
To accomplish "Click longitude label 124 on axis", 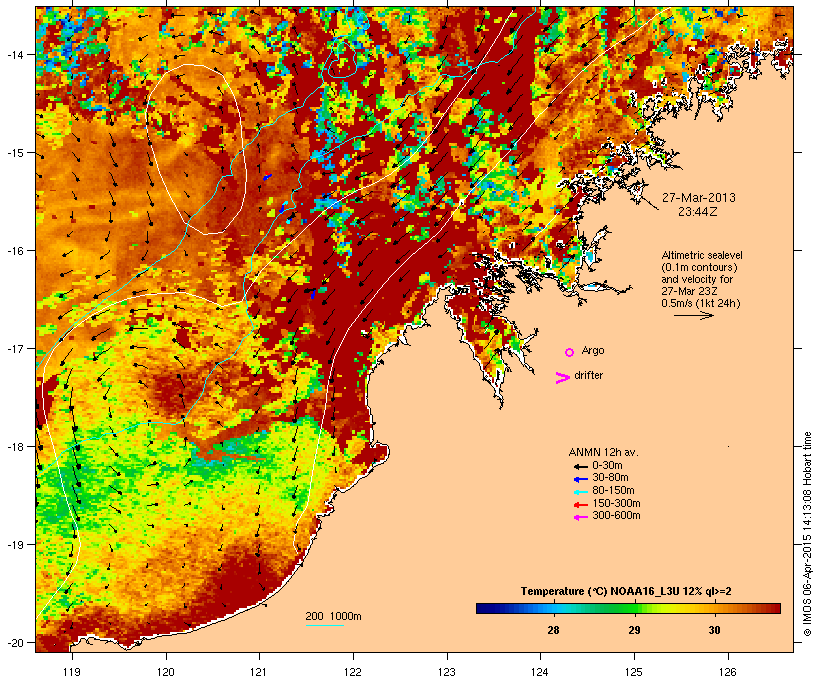I will [540, 672].
